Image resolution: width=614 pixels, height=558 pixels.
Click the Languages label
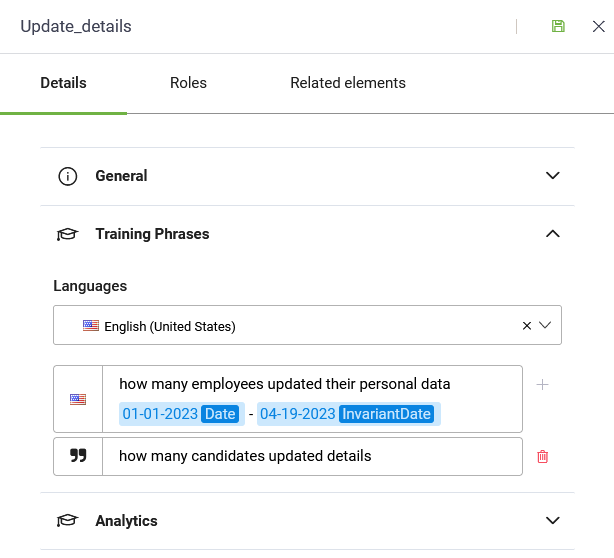(x=90, y=286)
